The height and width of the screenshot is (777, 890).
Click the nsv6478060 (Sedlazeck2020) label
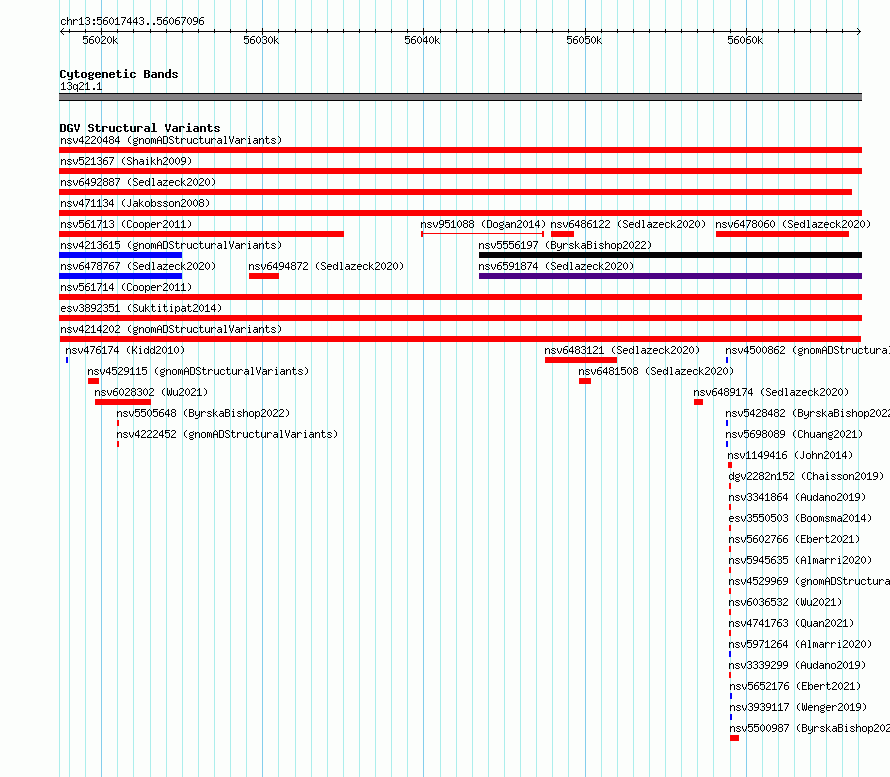click(x=793, y=224)
